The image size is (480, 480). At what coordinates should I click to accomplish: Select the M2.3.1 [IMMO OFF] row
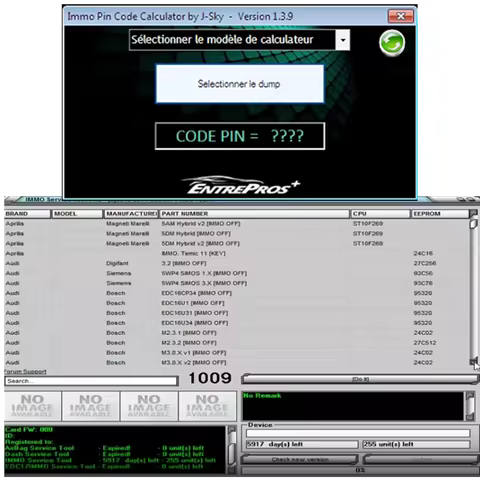pos(237,333)
